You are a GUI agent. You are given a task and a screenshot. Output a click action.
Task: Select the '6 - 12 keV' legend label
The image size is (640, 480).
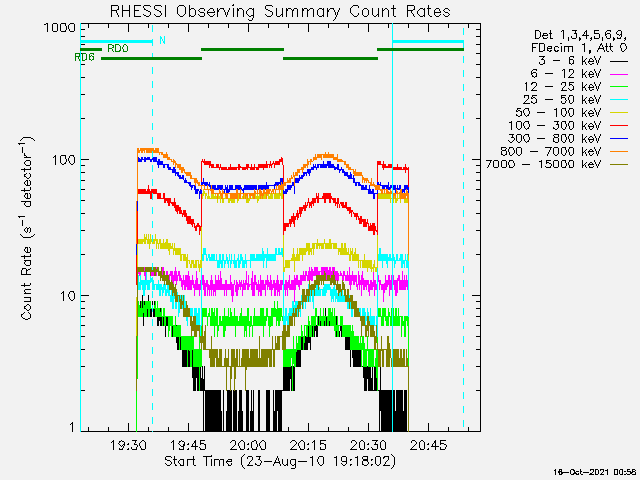click(566, 74)
